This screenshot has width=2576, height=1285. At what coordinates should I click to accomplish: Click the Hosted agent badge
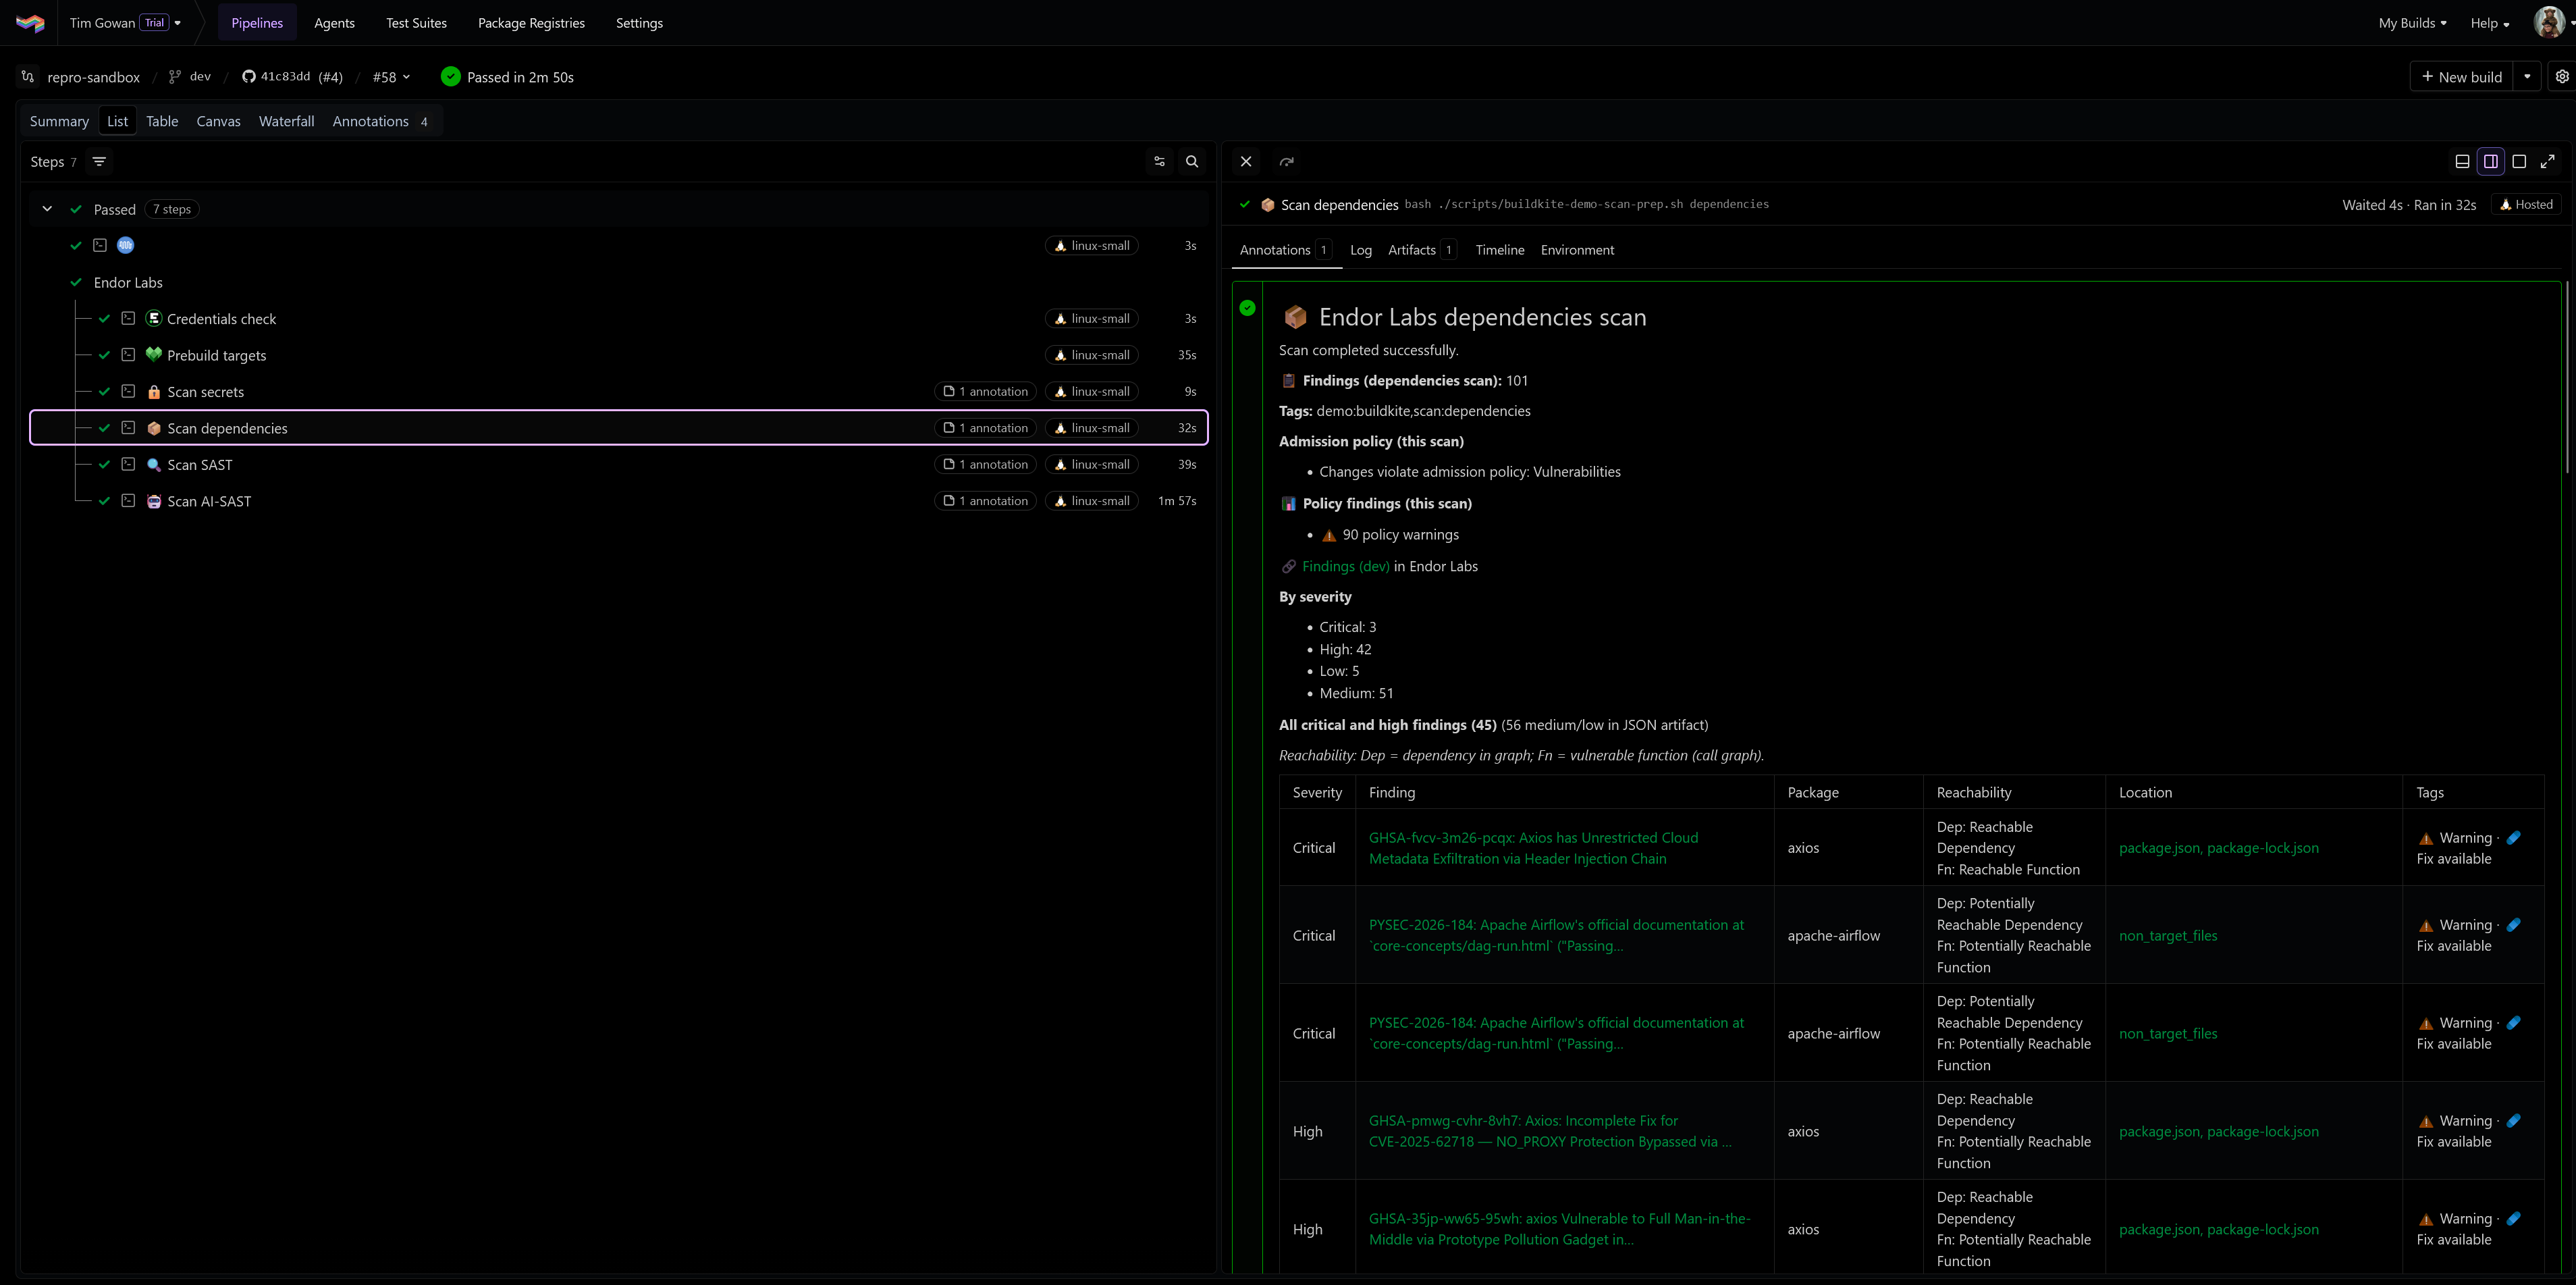(2526, 204)
